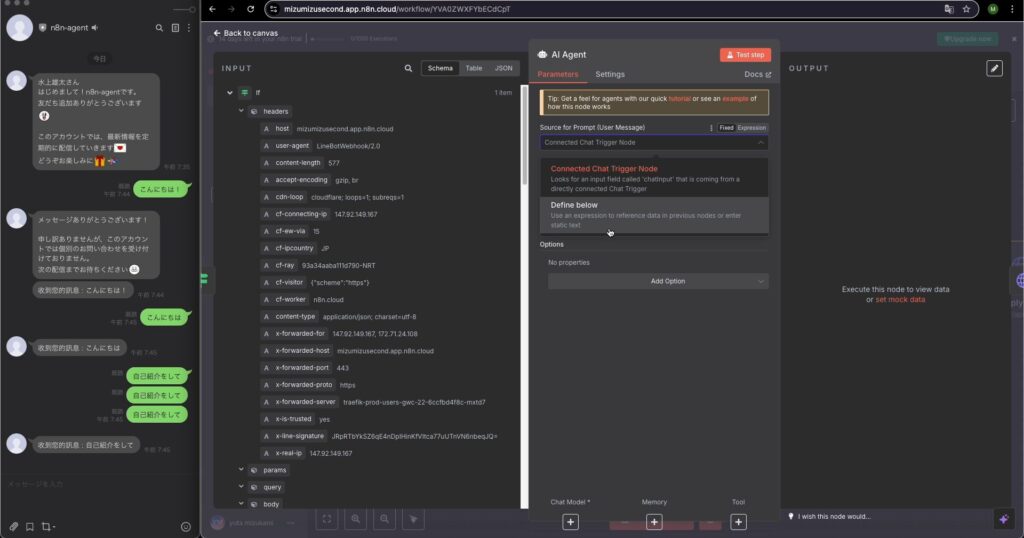Click the zoom out canvas icon
Viewport: 1024px width, 538px height.
tap(384, 519)
